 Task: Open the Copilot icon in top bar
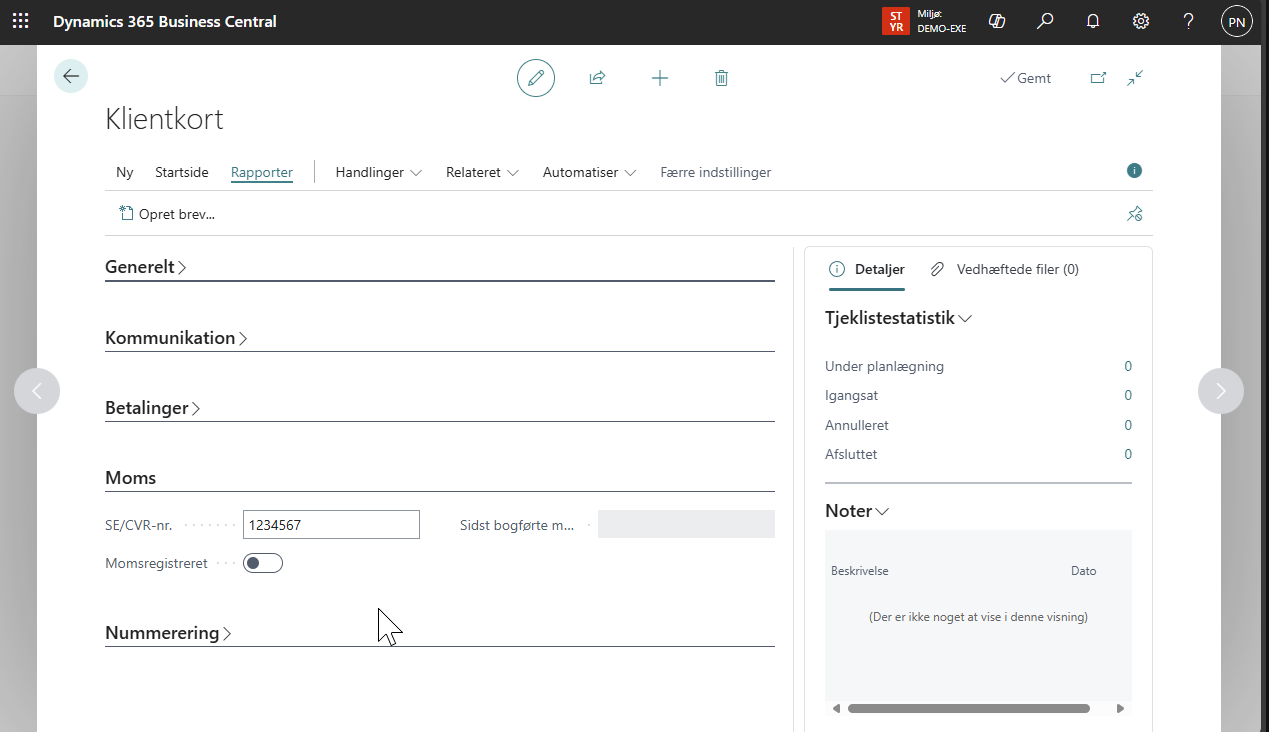[x=996, y=21]
